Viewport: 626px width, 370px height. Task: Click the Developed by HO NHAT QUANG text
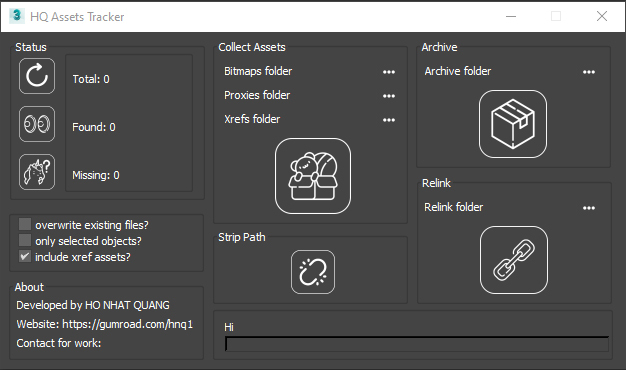click(93, 305)
